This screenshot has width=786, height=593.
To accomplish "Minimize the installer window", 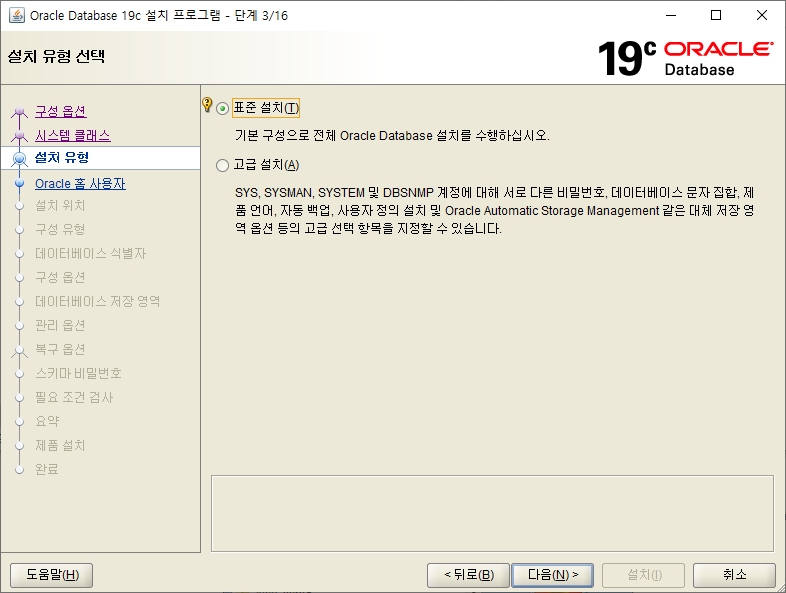I will click(x=671, y=16).
